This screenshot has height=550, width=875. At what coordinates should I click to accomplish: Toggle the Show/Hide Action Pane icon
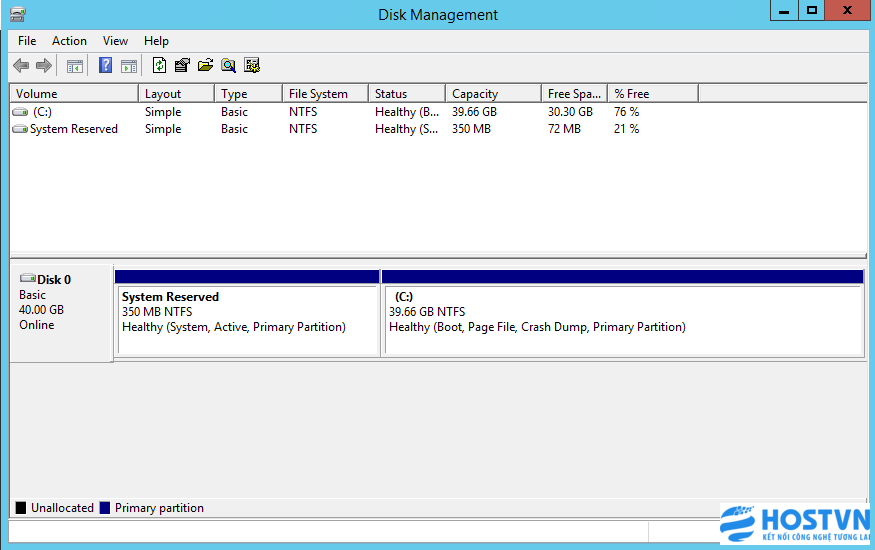point(129,66)
